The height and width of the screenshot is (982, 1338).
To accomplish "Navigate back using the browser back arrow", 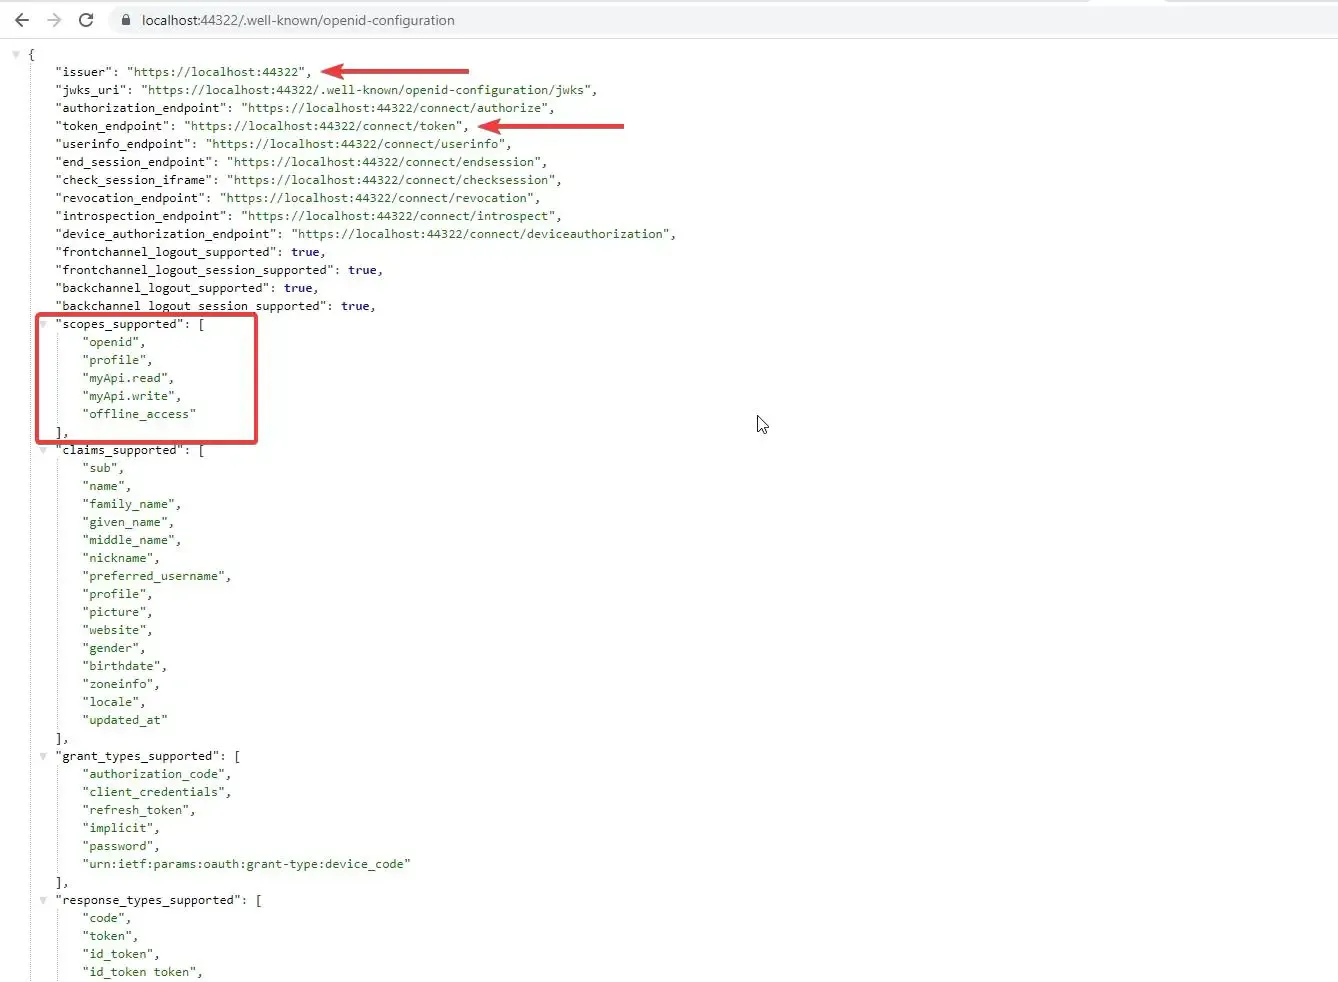I will [22, 19].
